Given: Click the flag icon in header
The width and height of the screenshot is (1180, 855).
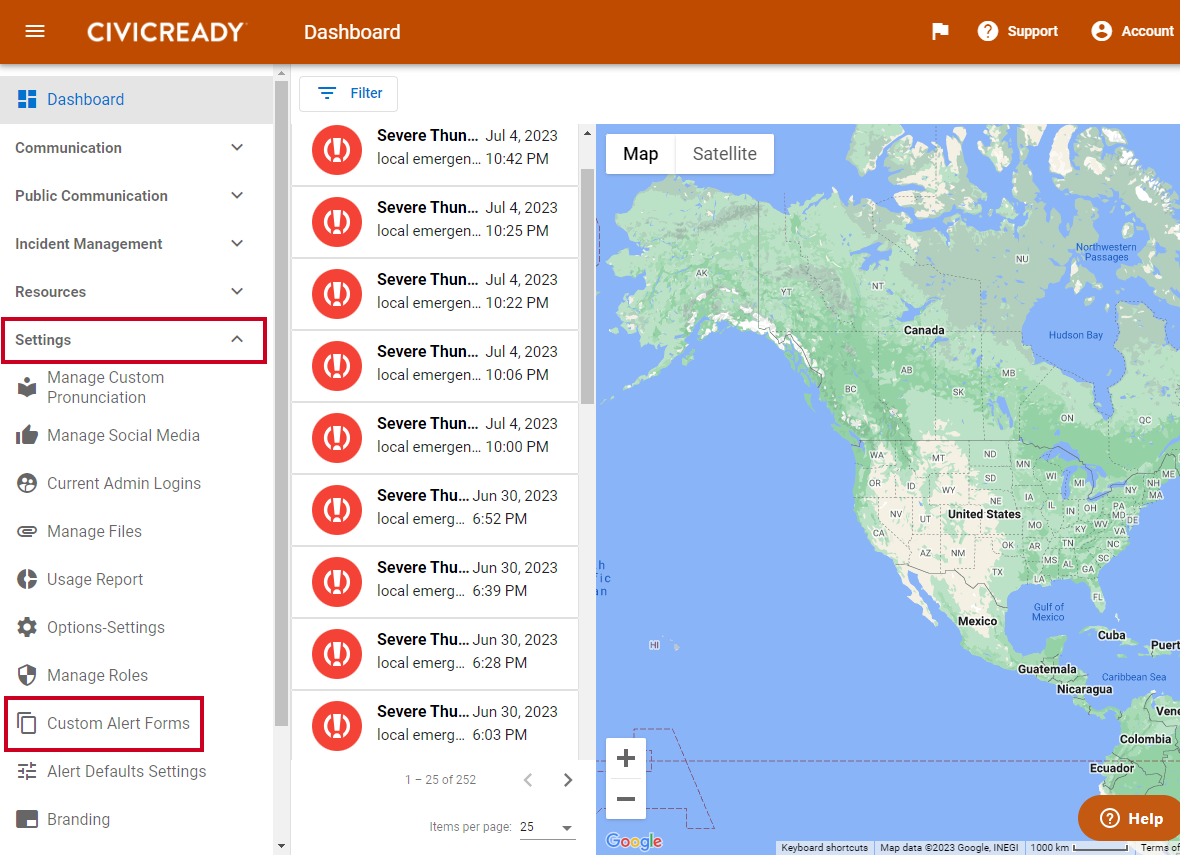Looking at the screenshot, I should coord(940,32).
